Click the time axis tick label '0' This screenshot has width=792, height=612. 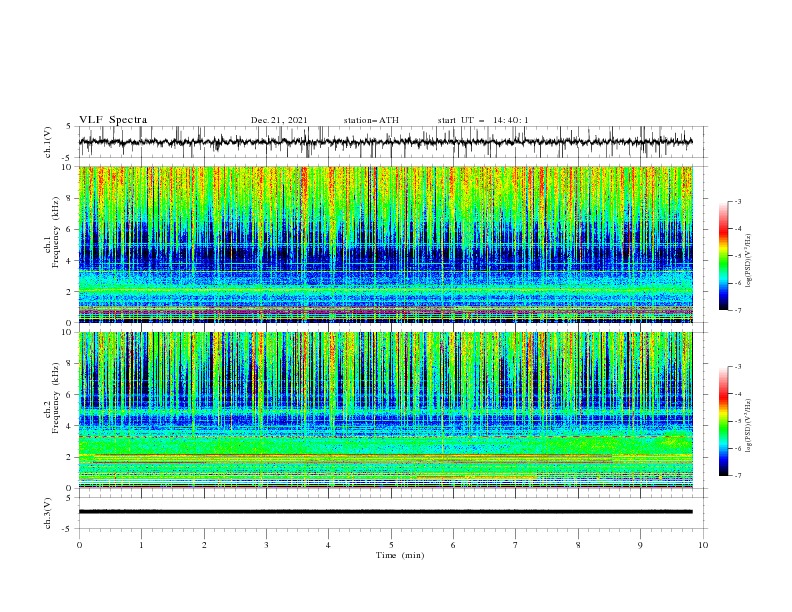[x=79, y=545]
